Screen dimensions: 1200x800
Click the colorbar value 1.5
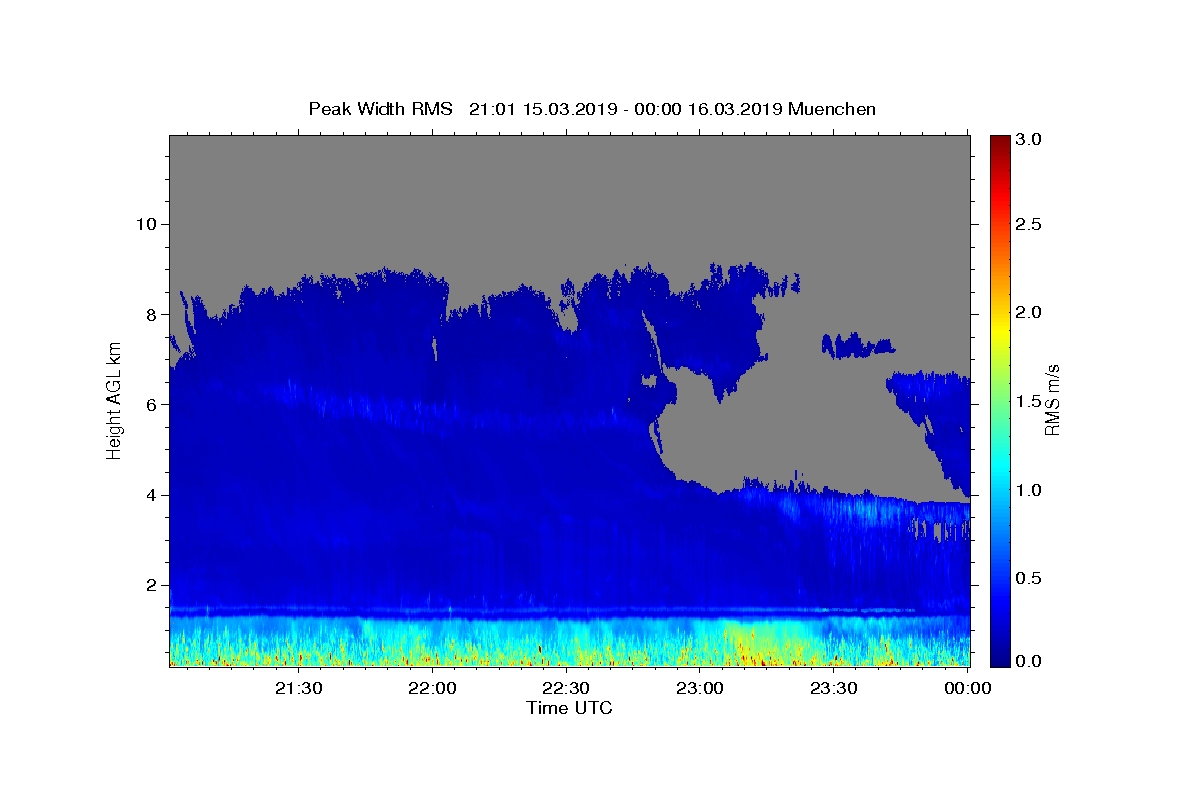[1030, 402]
